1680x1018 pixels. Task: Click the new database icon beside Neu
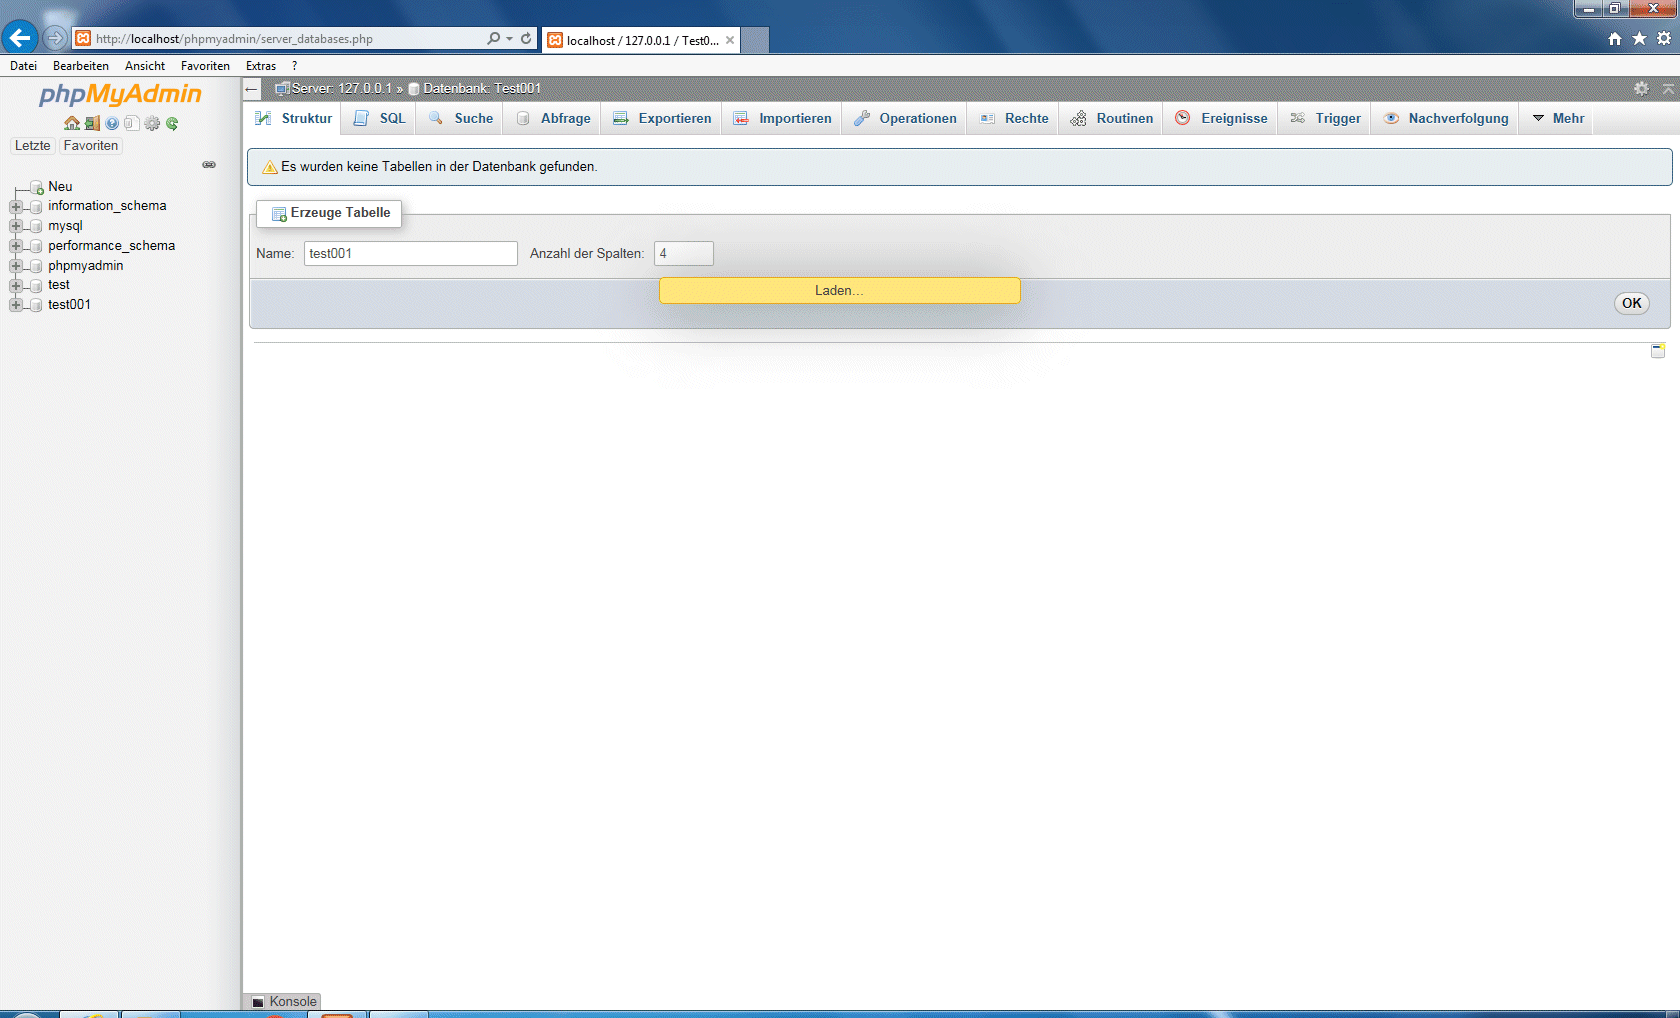pos(36,187)
